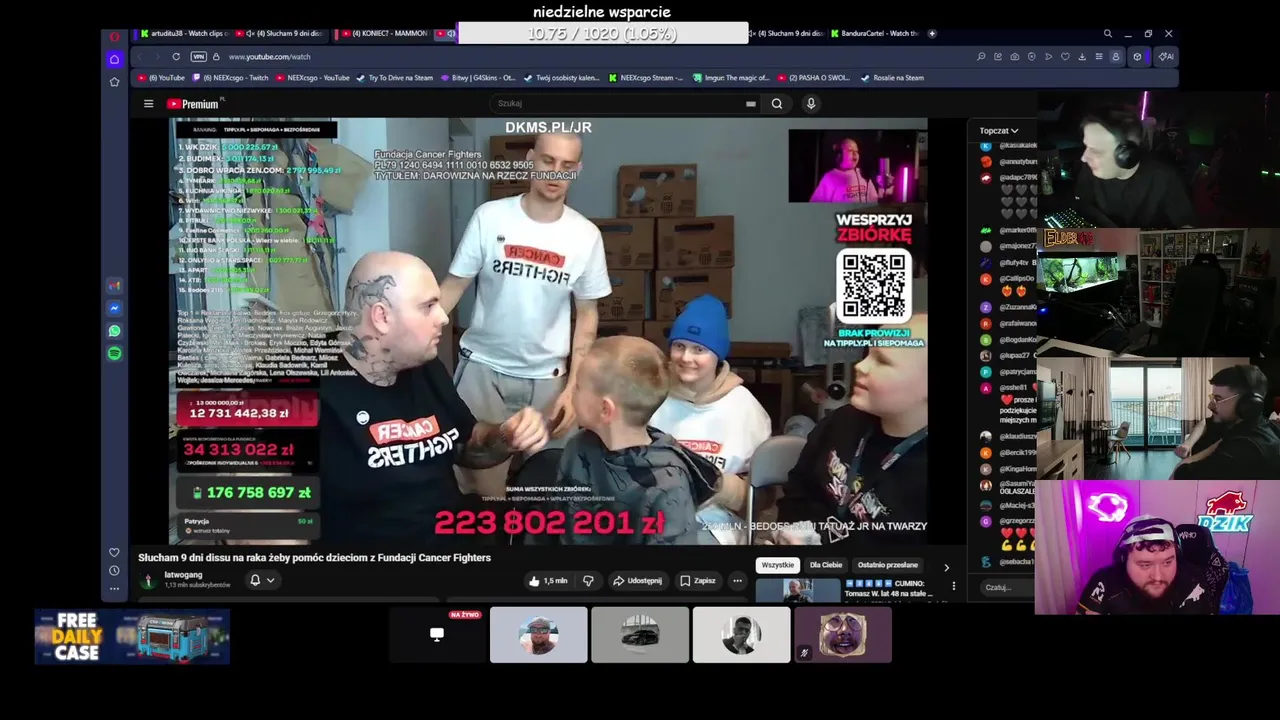Open ad blocker shield toolbar icon

pos(1032,57)
